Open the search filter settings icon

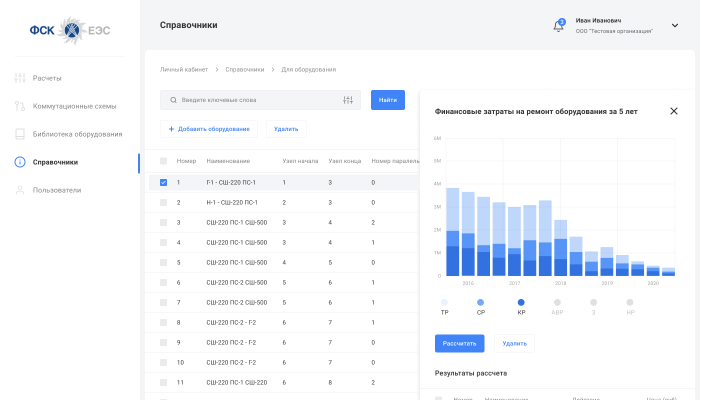coord(348,100)
